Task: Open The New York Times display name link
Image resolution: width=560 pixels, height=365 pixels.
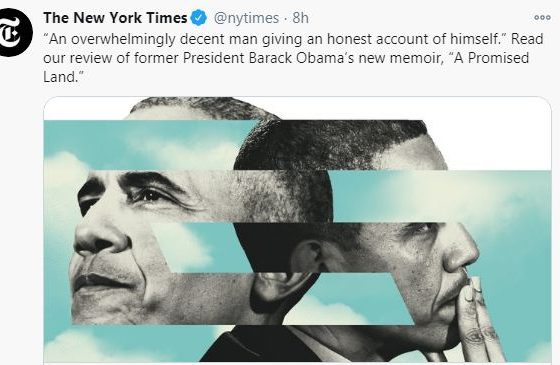Action: coord(115,18)
